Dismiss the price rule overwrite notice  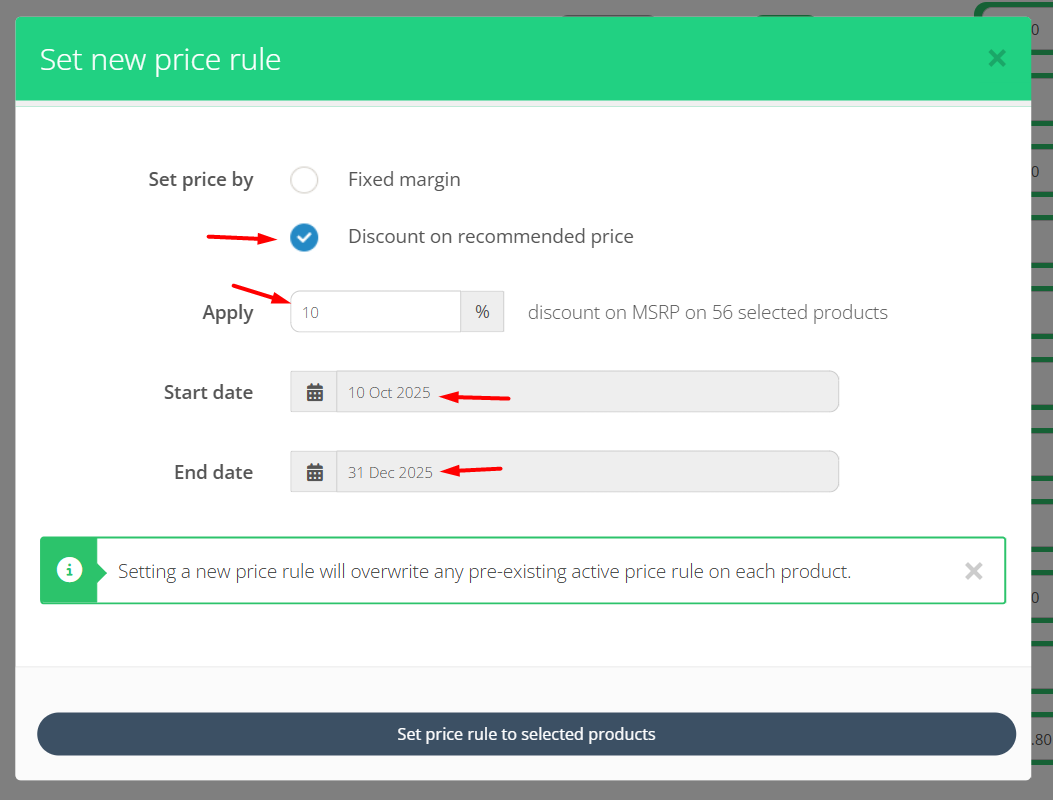click(x=973, y=571)
